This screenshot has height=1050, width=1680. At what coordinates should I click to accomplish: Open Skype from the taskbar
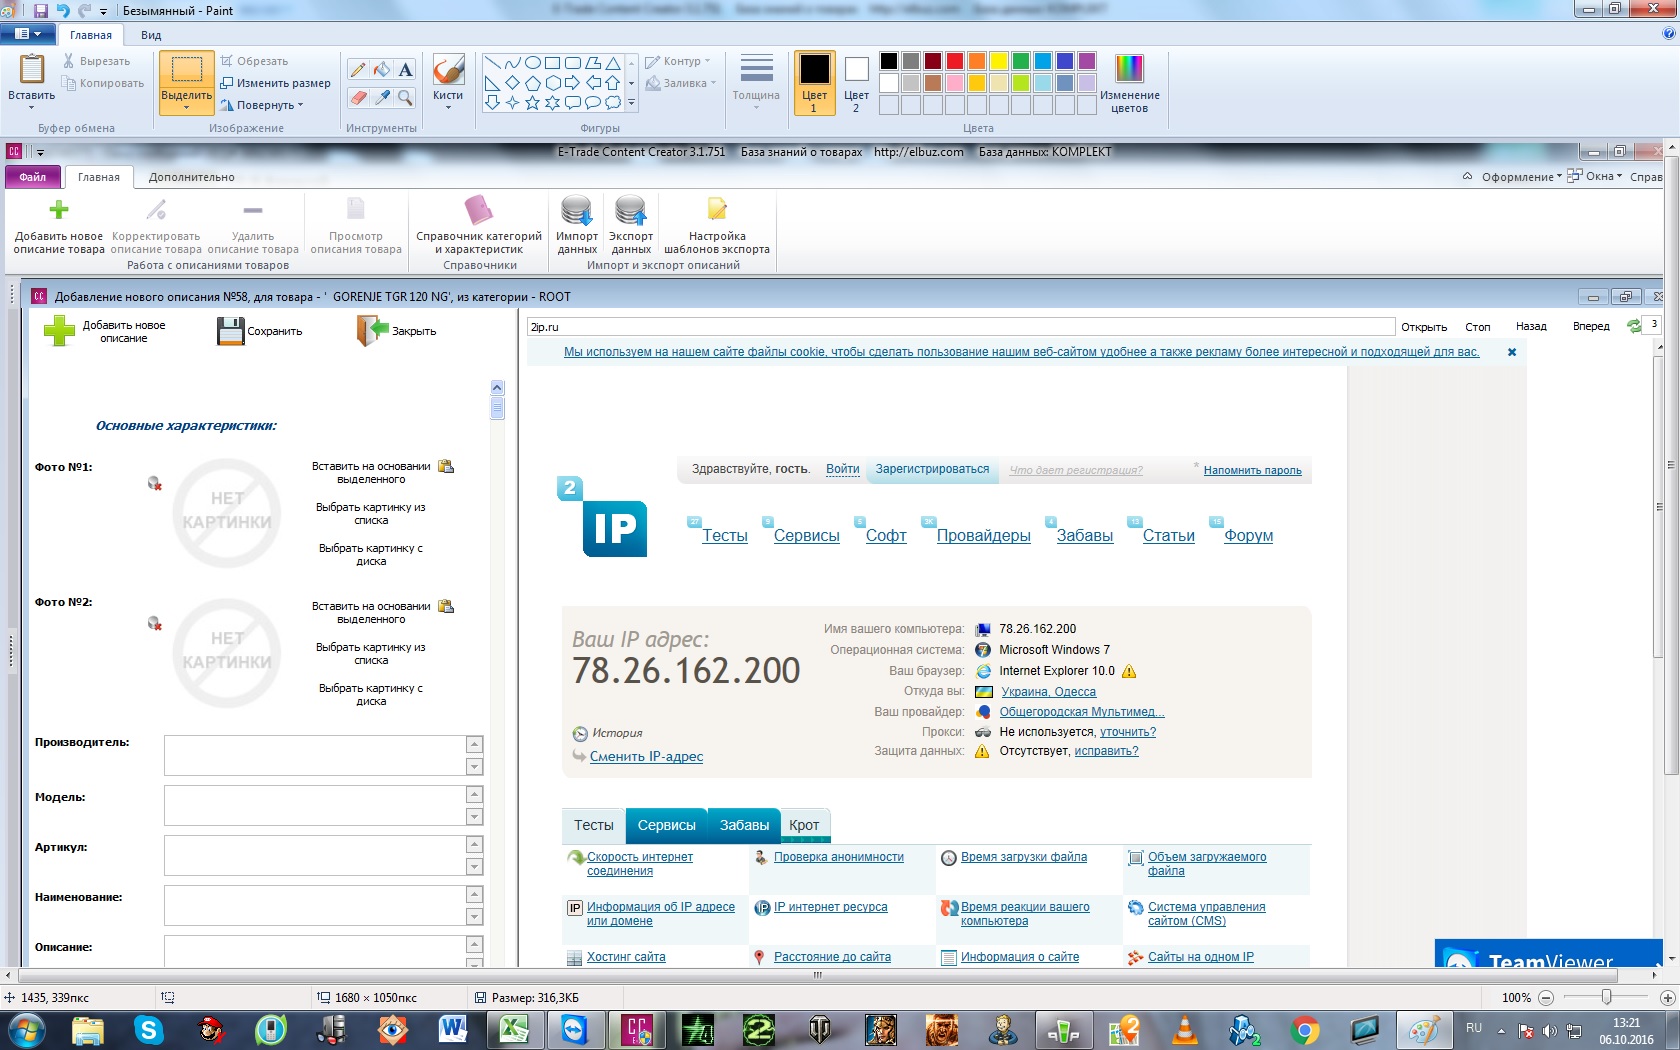point(149,1030)
